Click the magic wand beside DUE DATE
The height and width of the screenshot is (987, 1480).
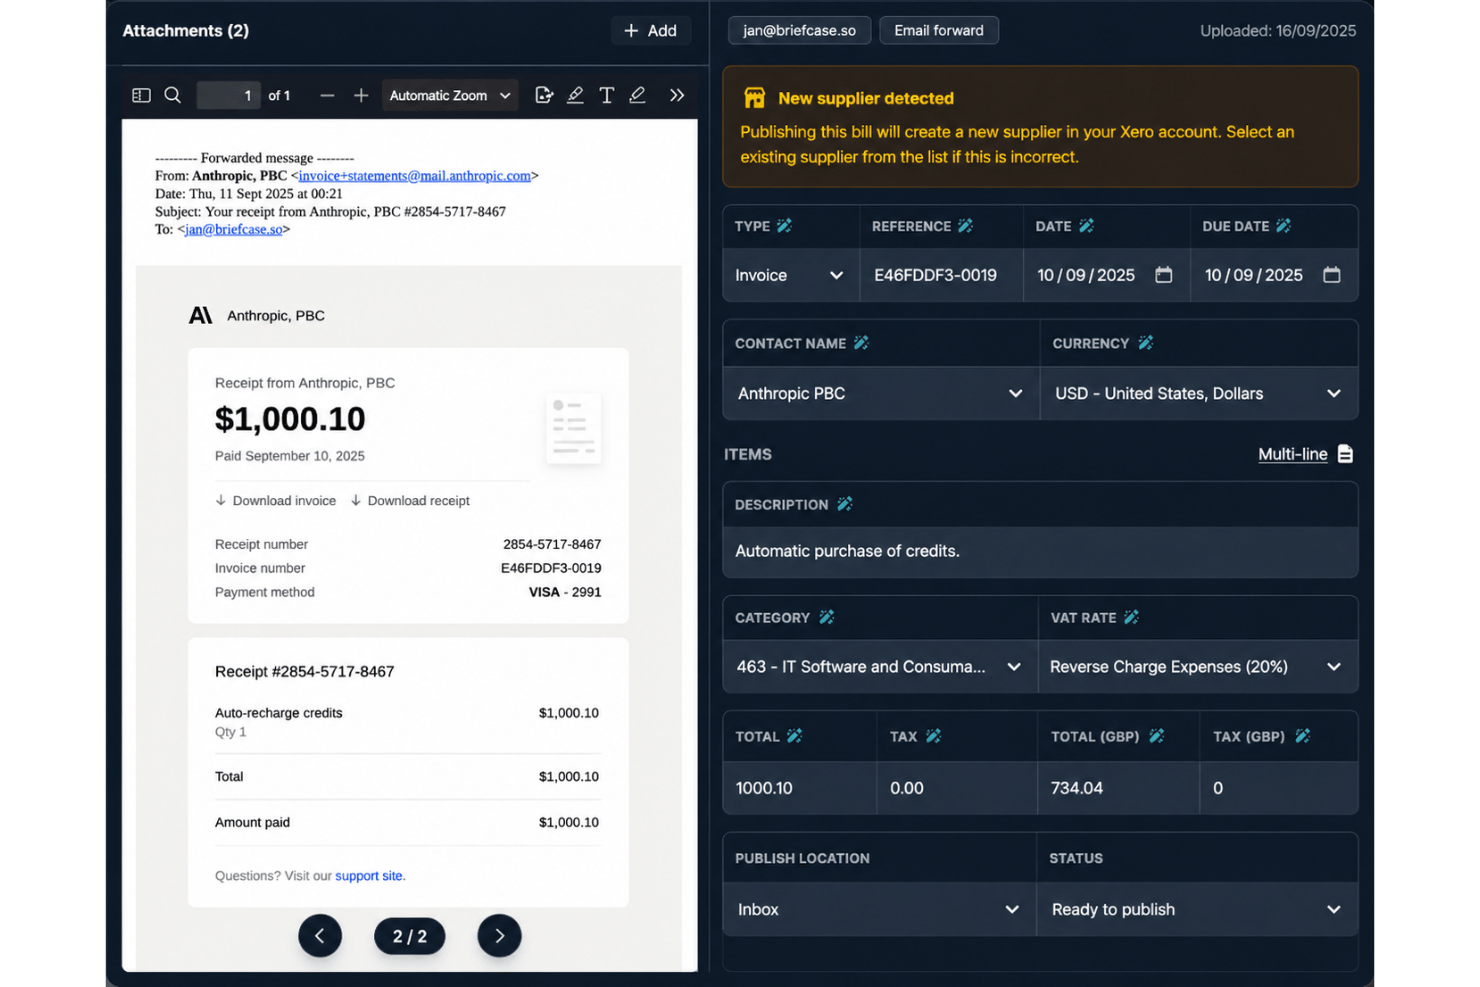coord(1283,226)
